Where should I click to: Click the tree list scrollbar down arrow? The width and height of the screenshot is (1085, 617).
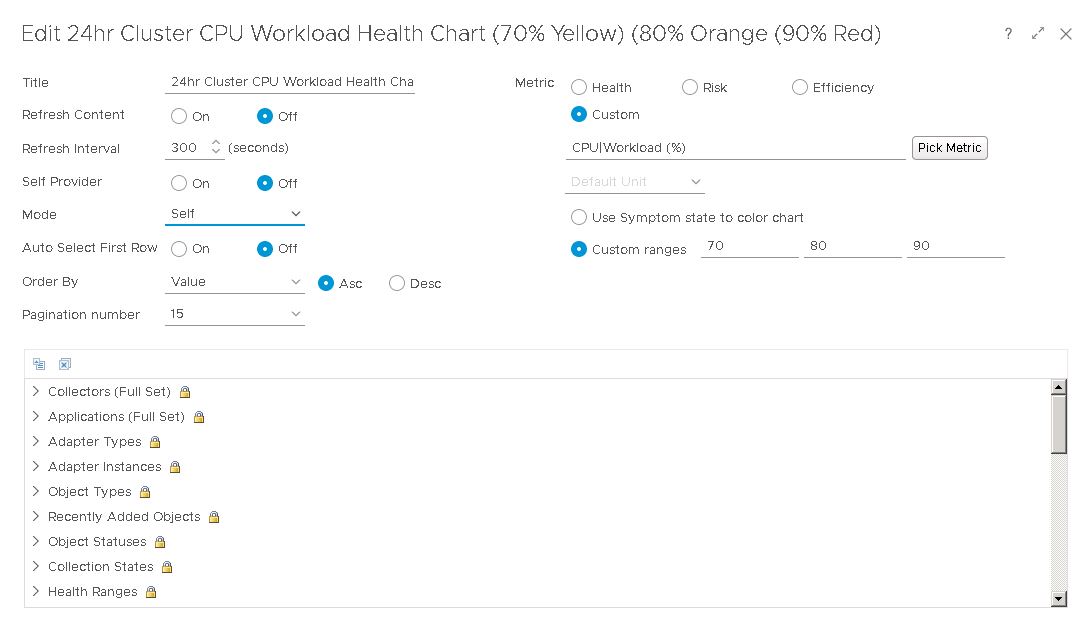(1059, 598)
